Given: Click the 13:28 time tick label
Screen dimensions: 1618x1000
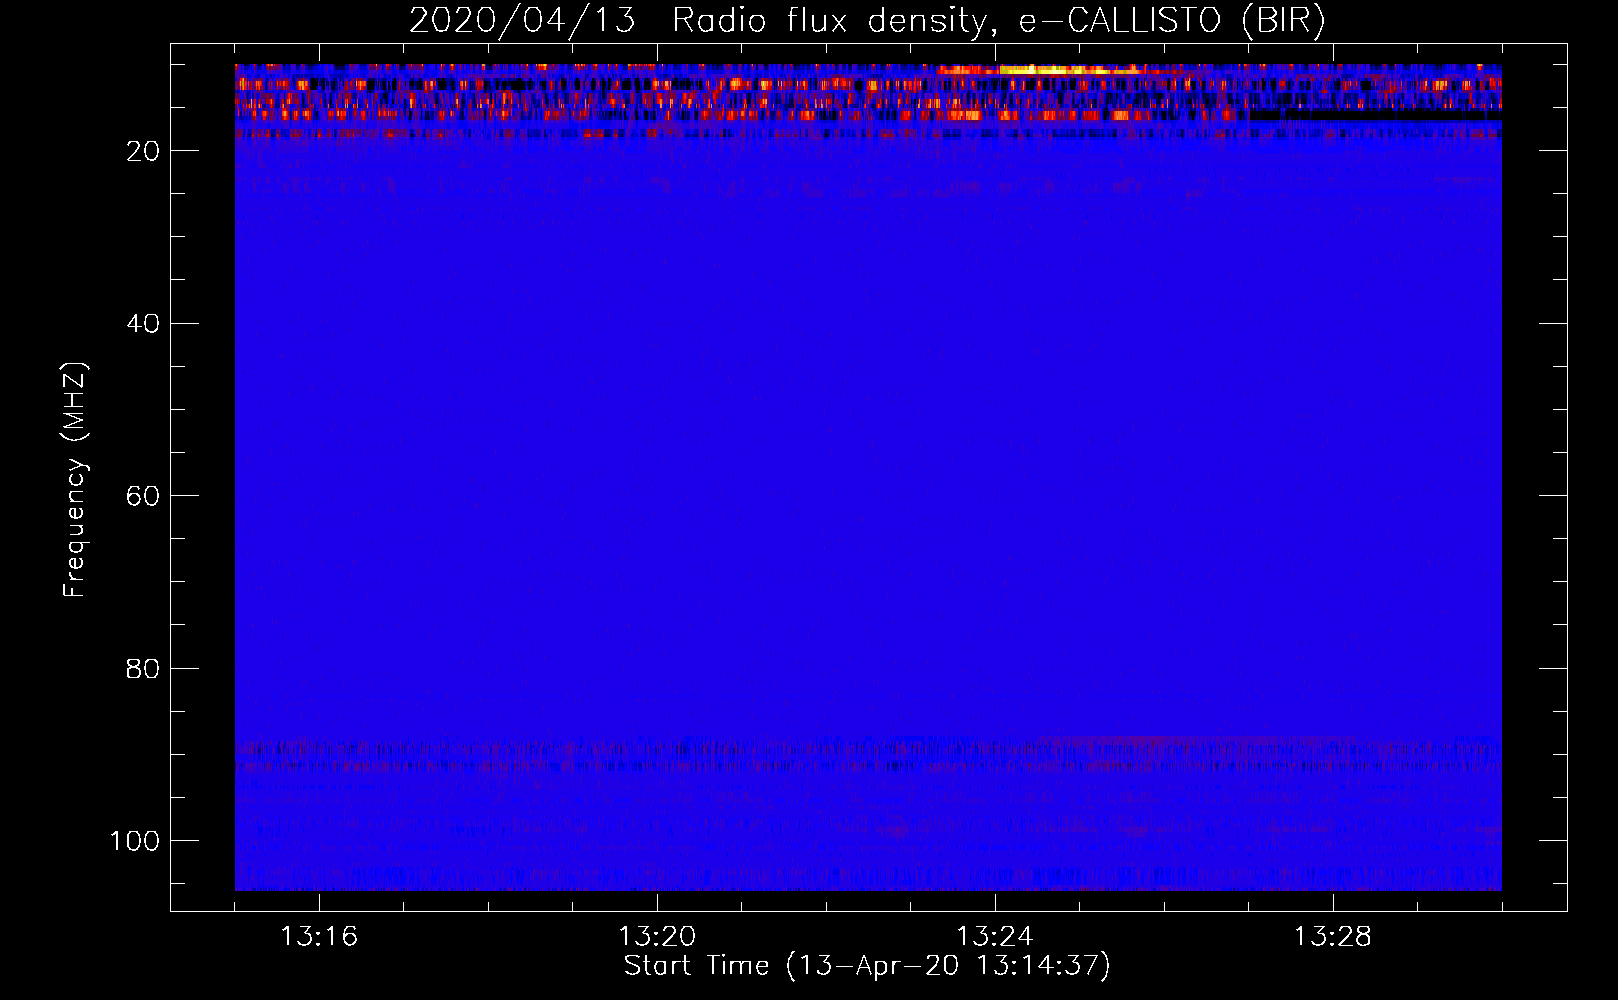Looking at the screenshot, I should point(1333,937).
